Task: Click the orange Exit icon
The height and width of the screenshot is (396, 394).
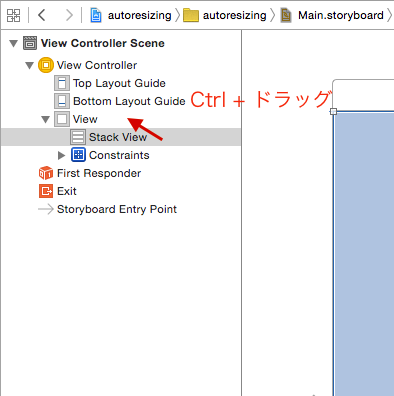Action: point(46,191)
